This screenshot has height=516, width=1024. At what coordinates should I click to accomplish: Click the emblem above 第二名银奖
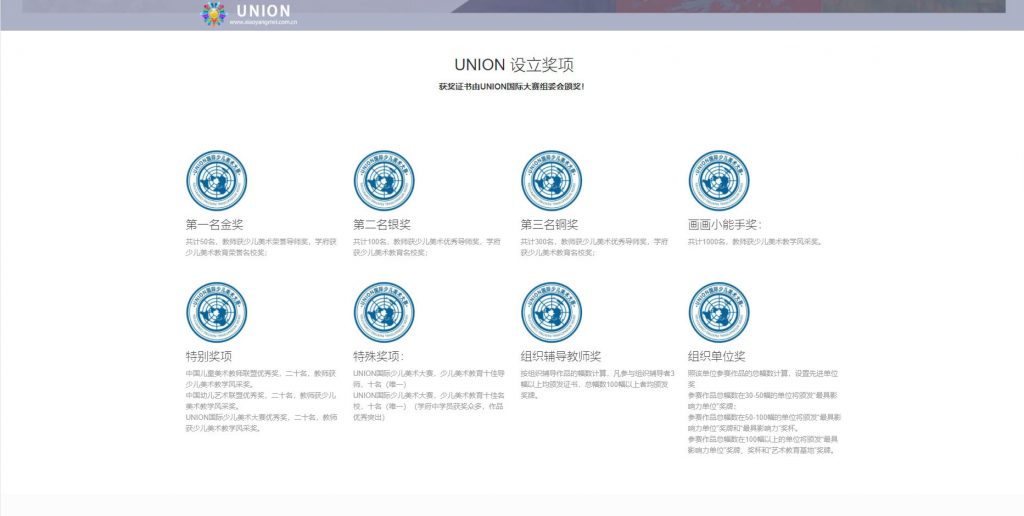pos(384,180)
